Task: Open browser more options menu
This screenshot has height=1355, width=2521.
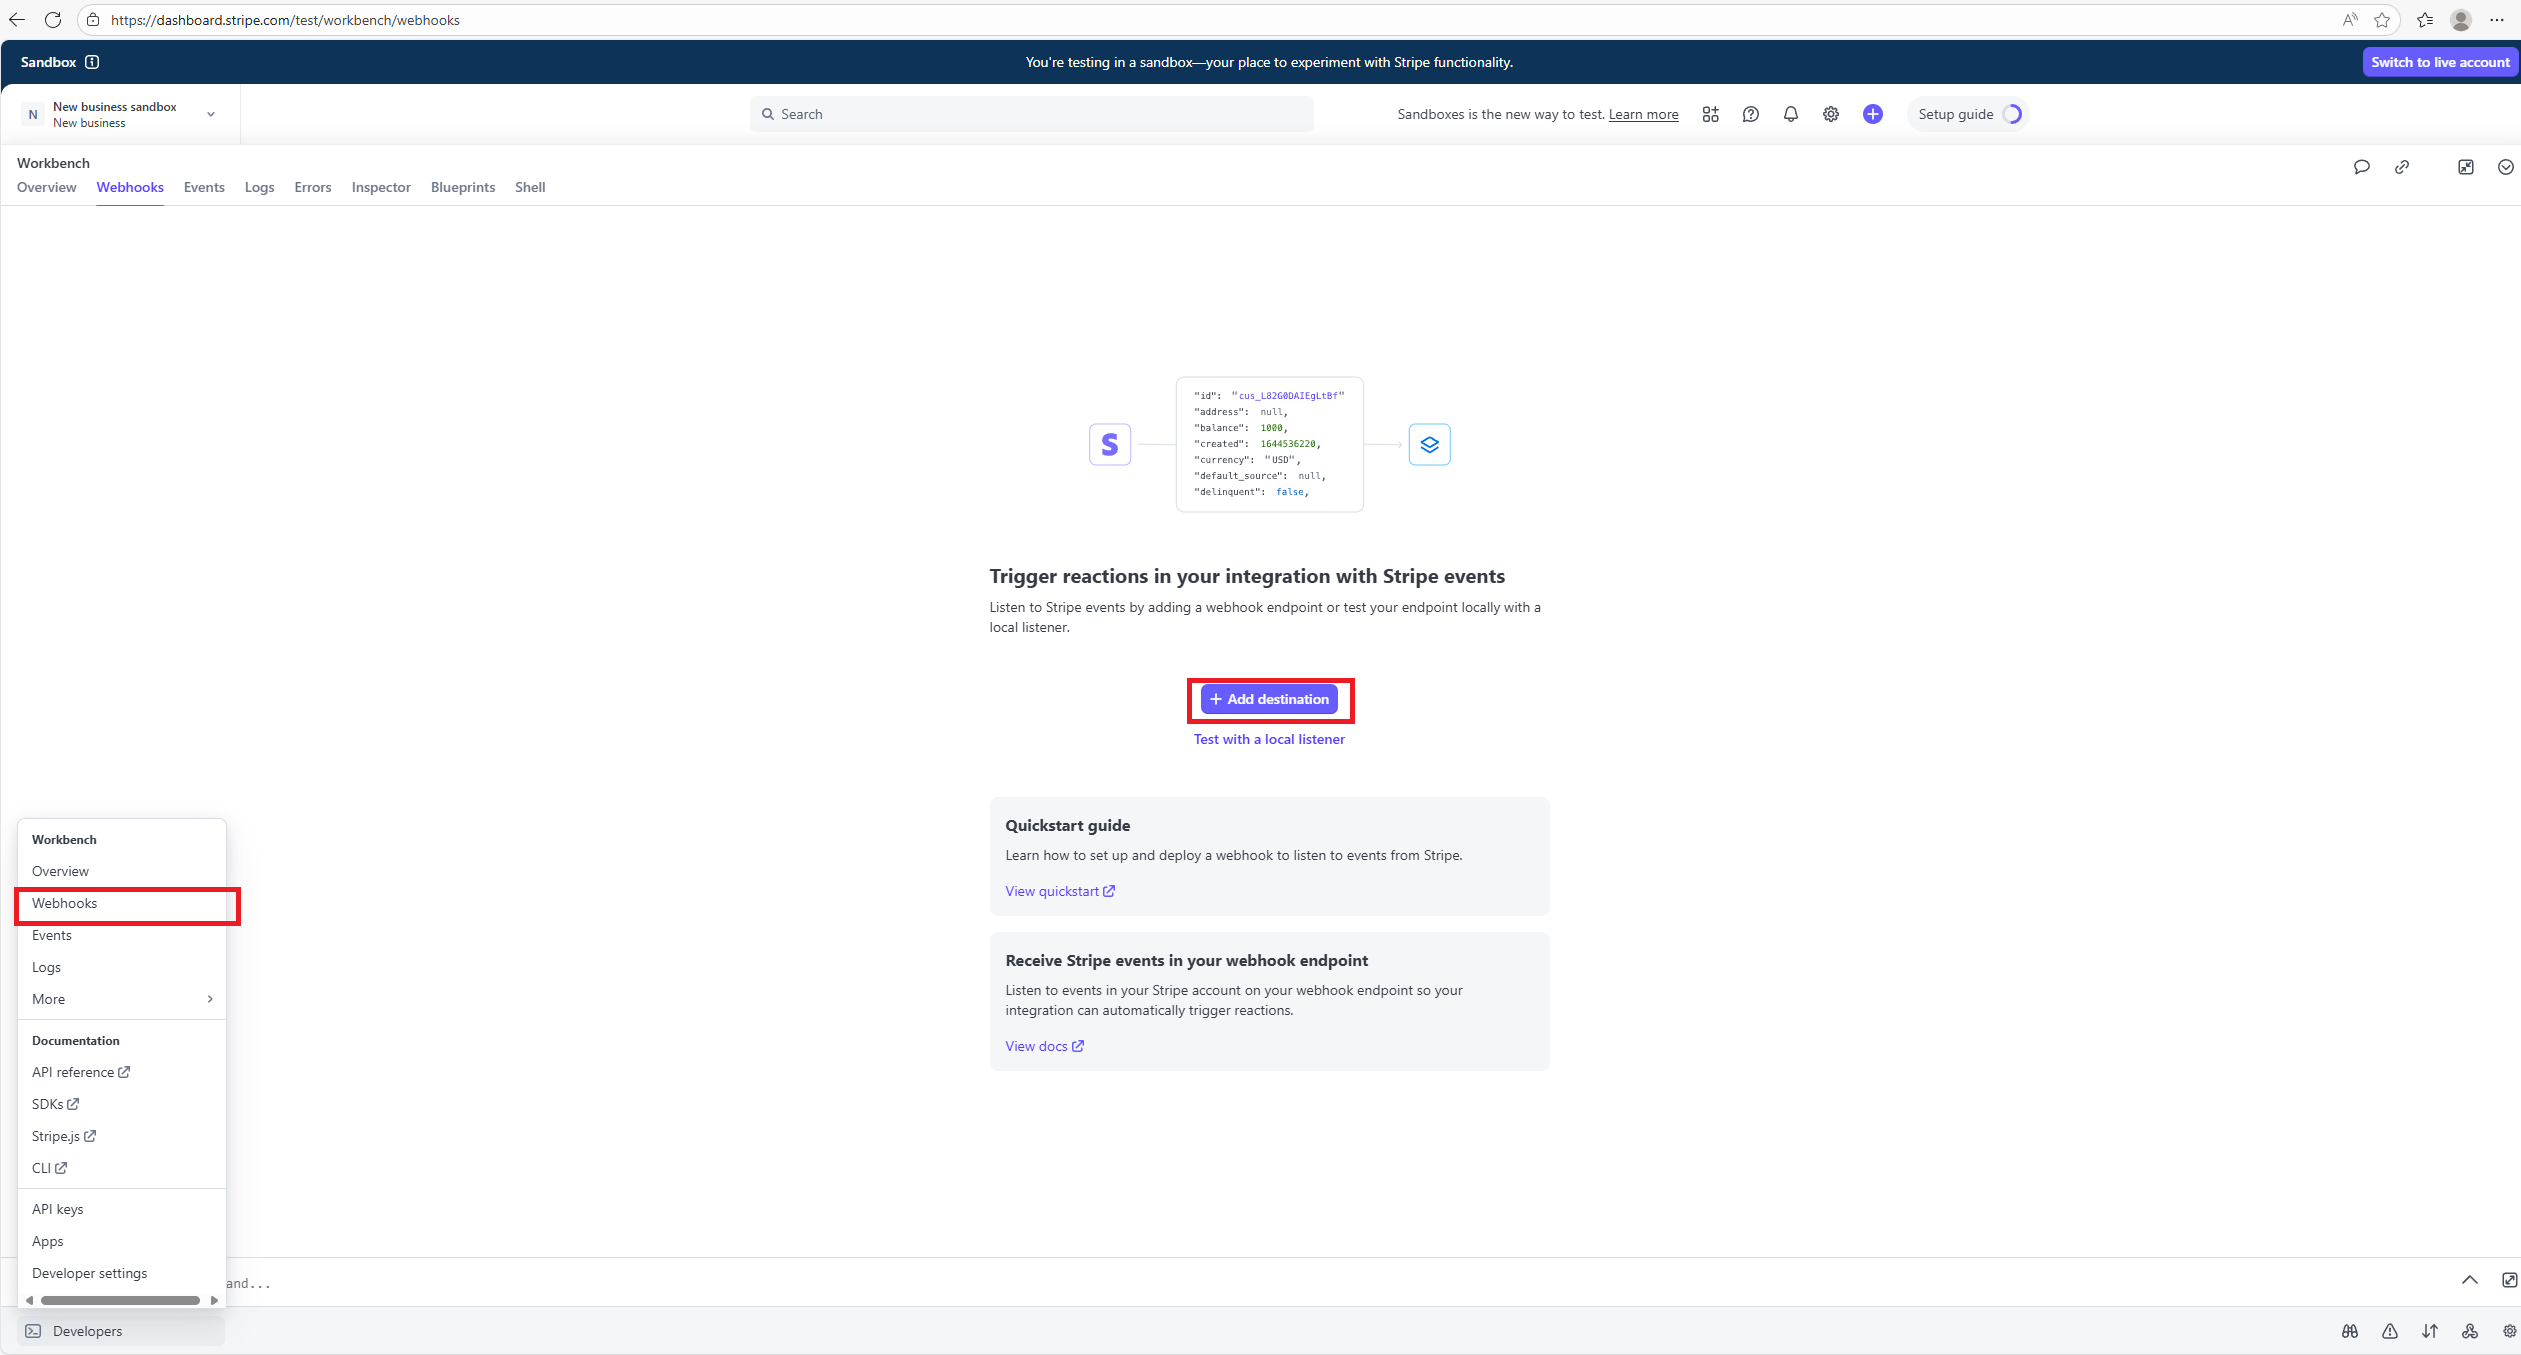Action: pyautogui.click(x=2497, y=20)
